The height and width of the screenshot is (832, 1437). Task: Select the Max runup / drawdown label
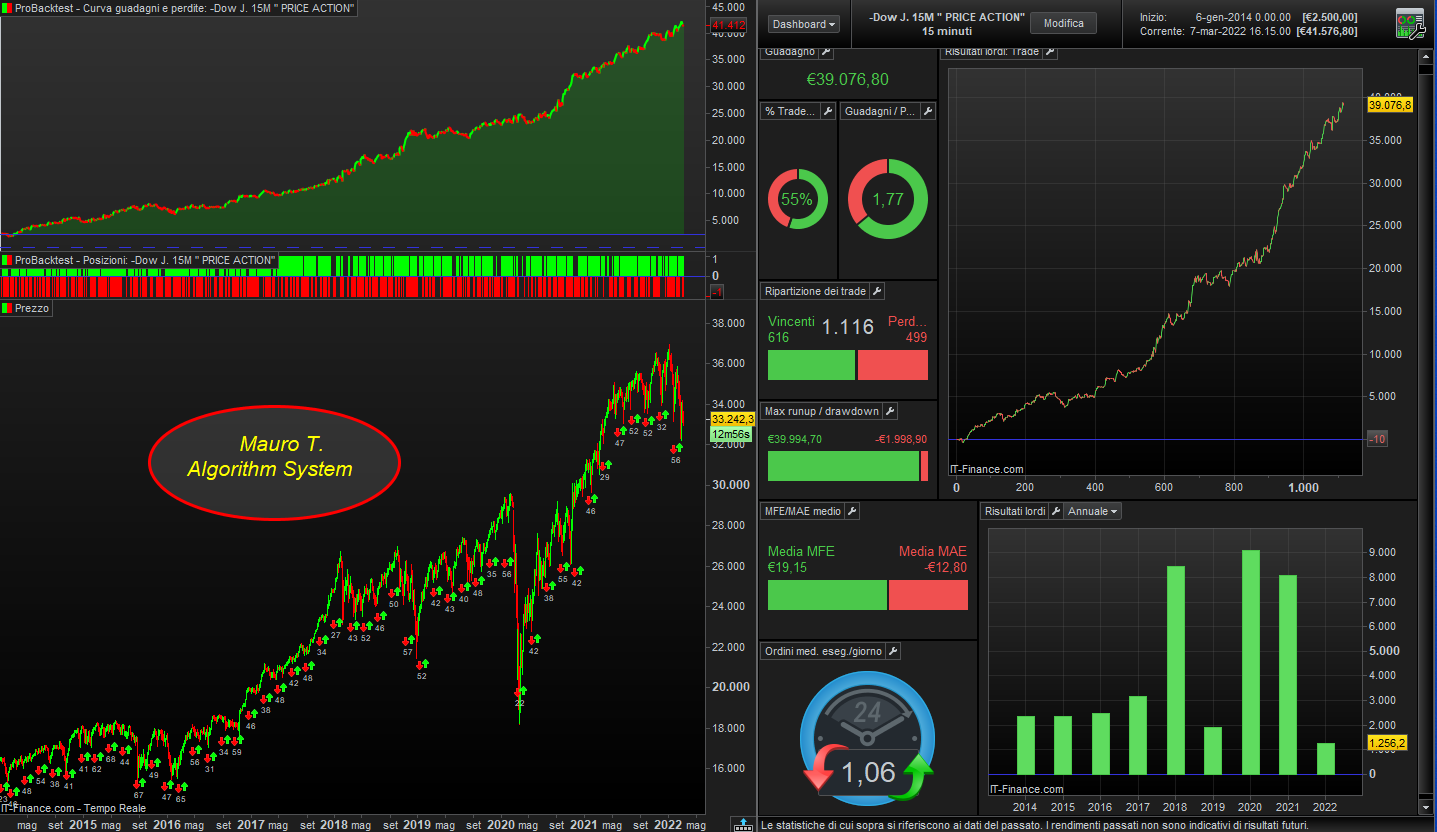click(822, 411)
